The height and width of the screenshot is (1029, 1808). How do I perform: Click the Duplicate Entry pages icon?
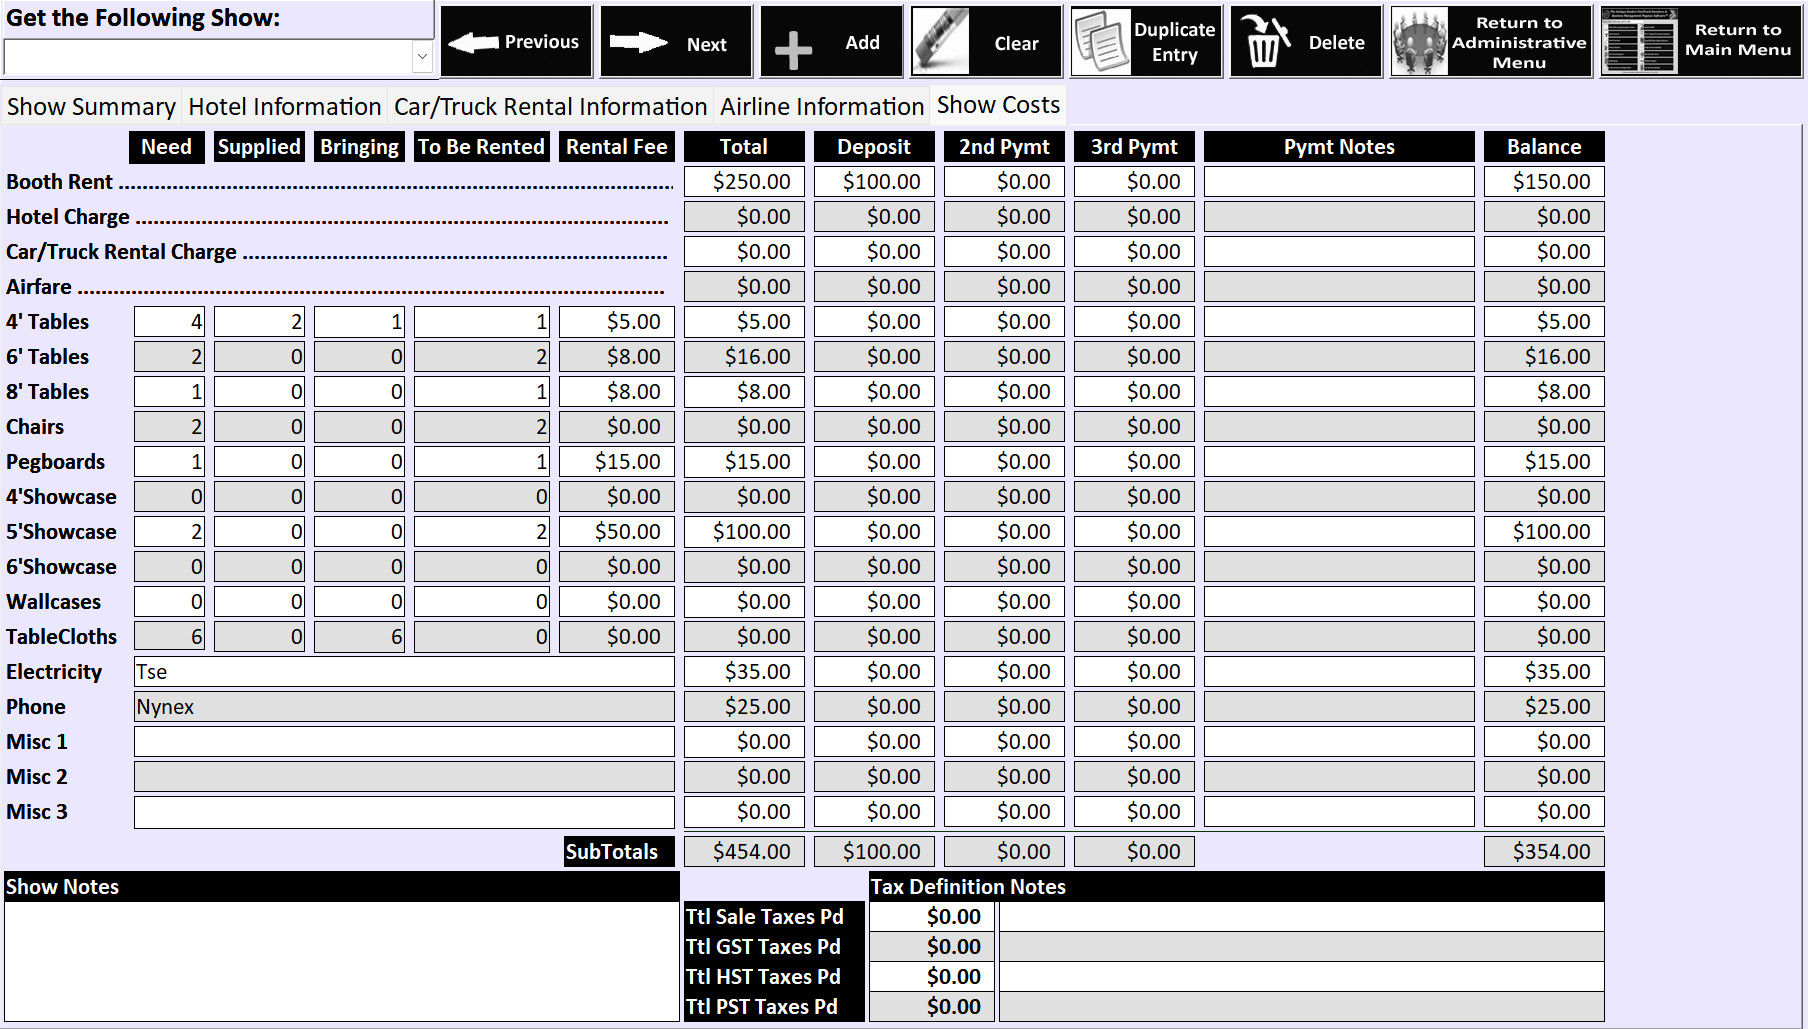pyautogui.click(x=1100, y=42)
